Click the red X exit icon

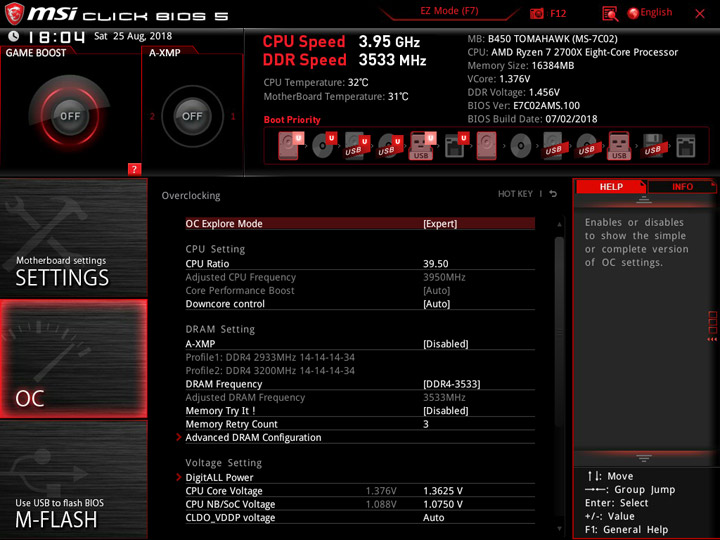point(700,14)
